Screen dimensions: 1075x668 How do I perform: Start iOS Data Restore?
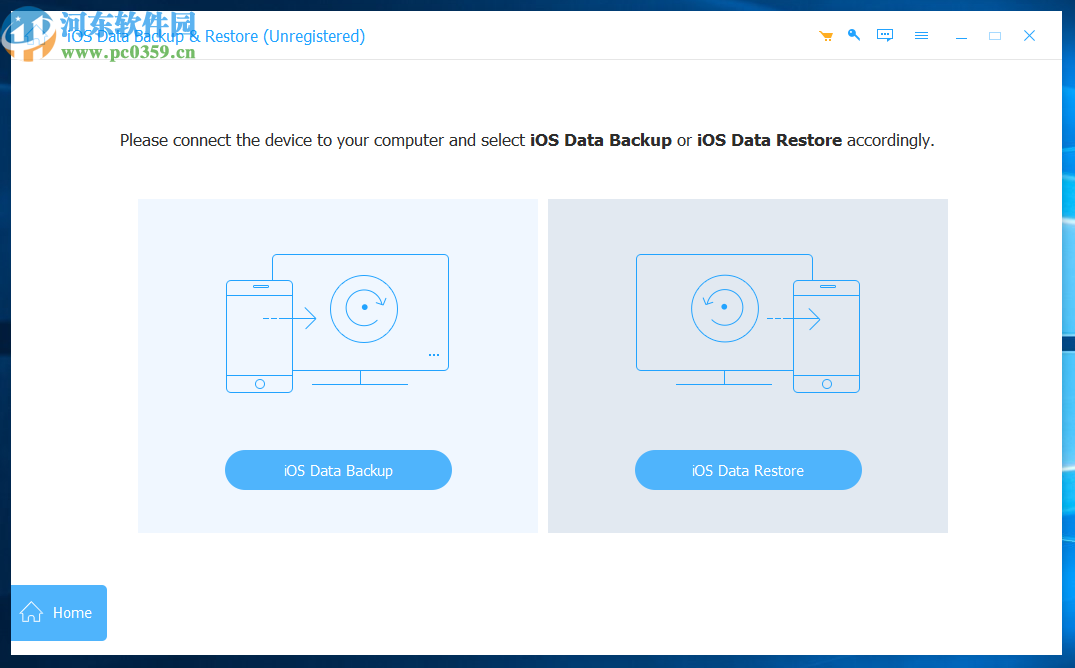(x=748, y=470)
